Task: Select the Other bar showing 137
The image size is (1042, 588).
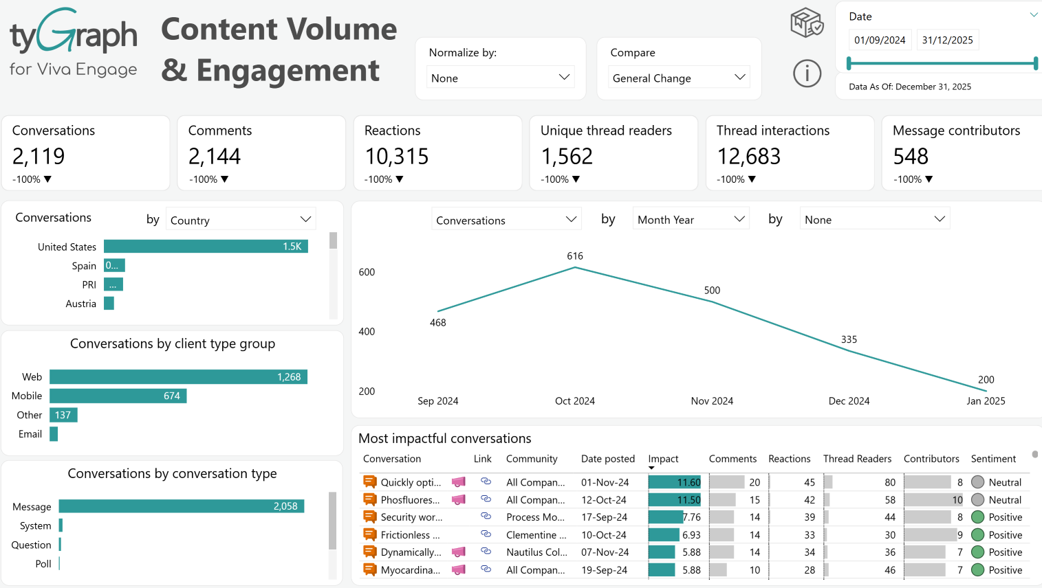Action: click(x=64, y=415)
